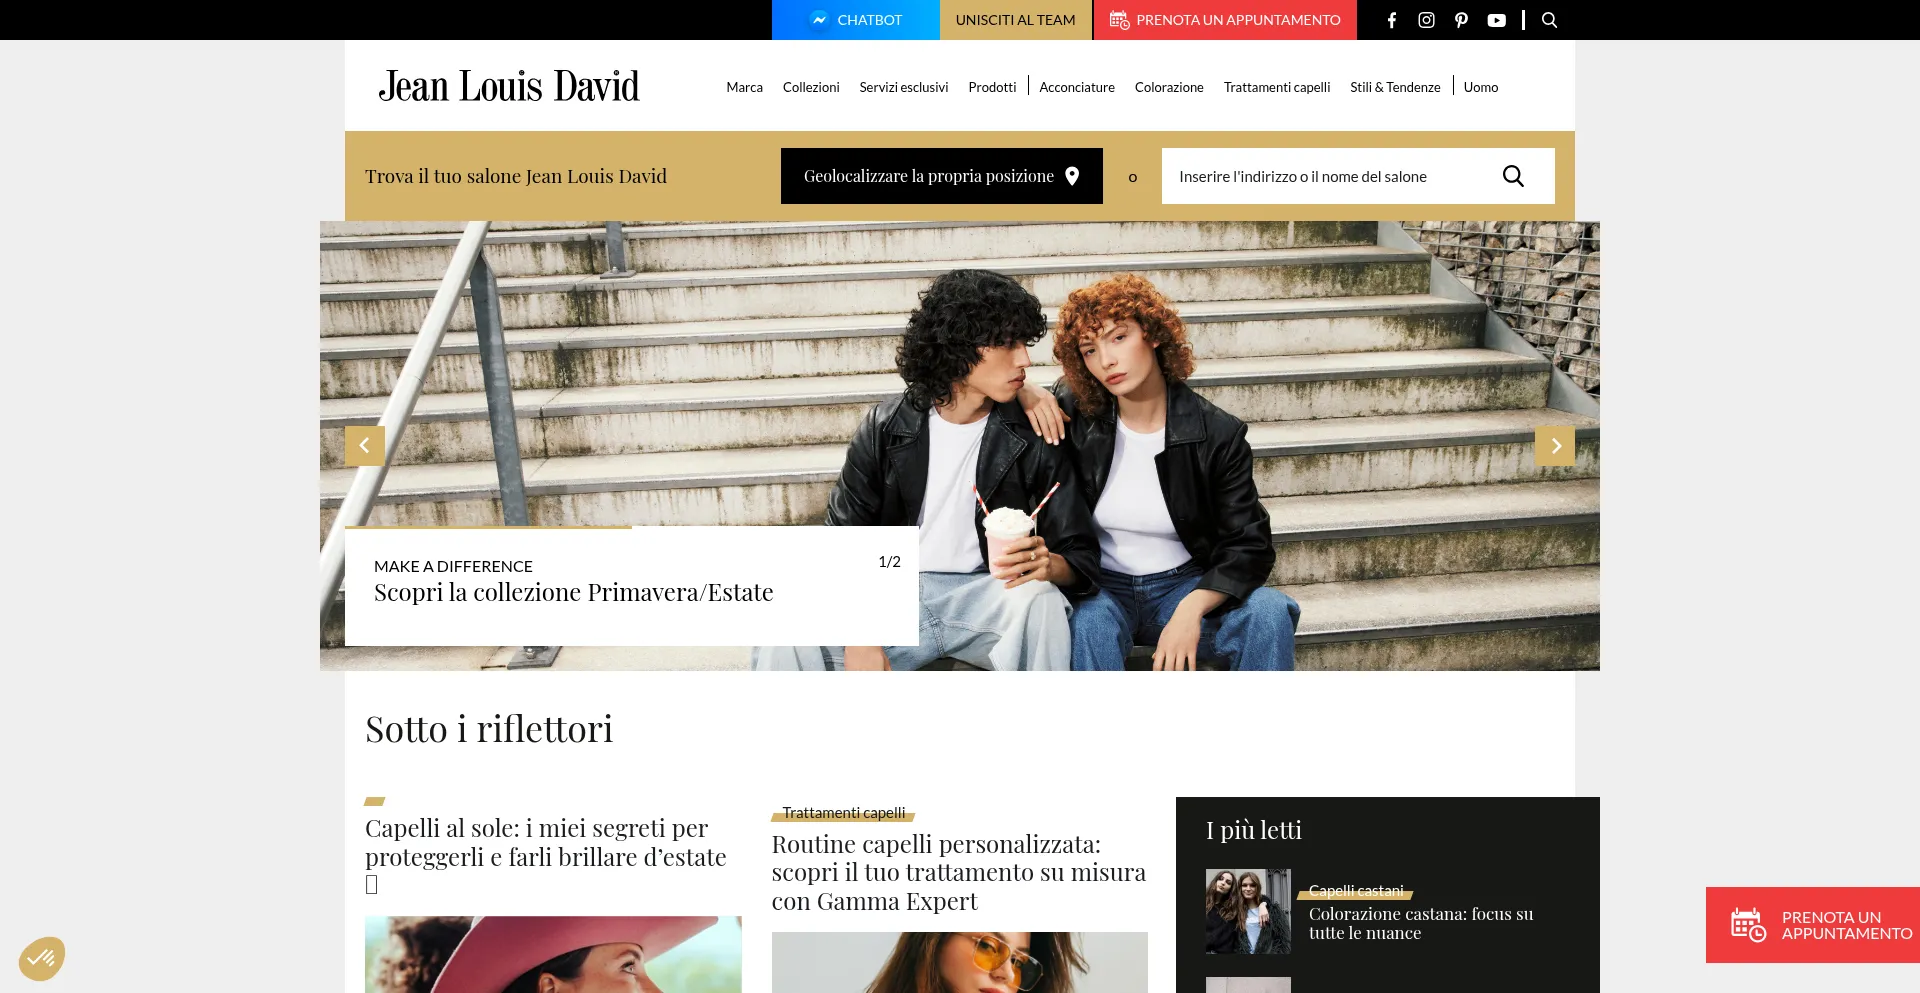This screenshot has width=1920, height=993.
Task: Click the salon address input field
Action: pyautogui.click(x=1330, y=176)
